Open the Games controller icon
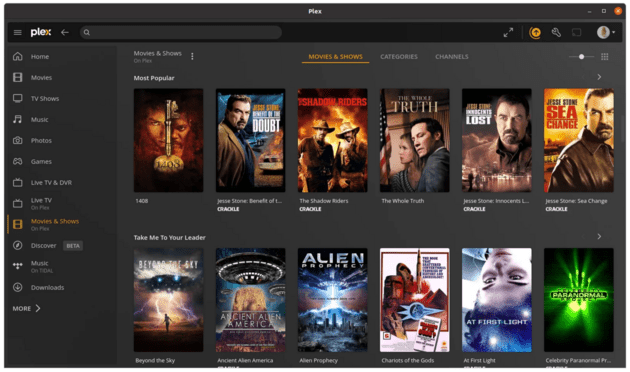 [x=18, y=161]
